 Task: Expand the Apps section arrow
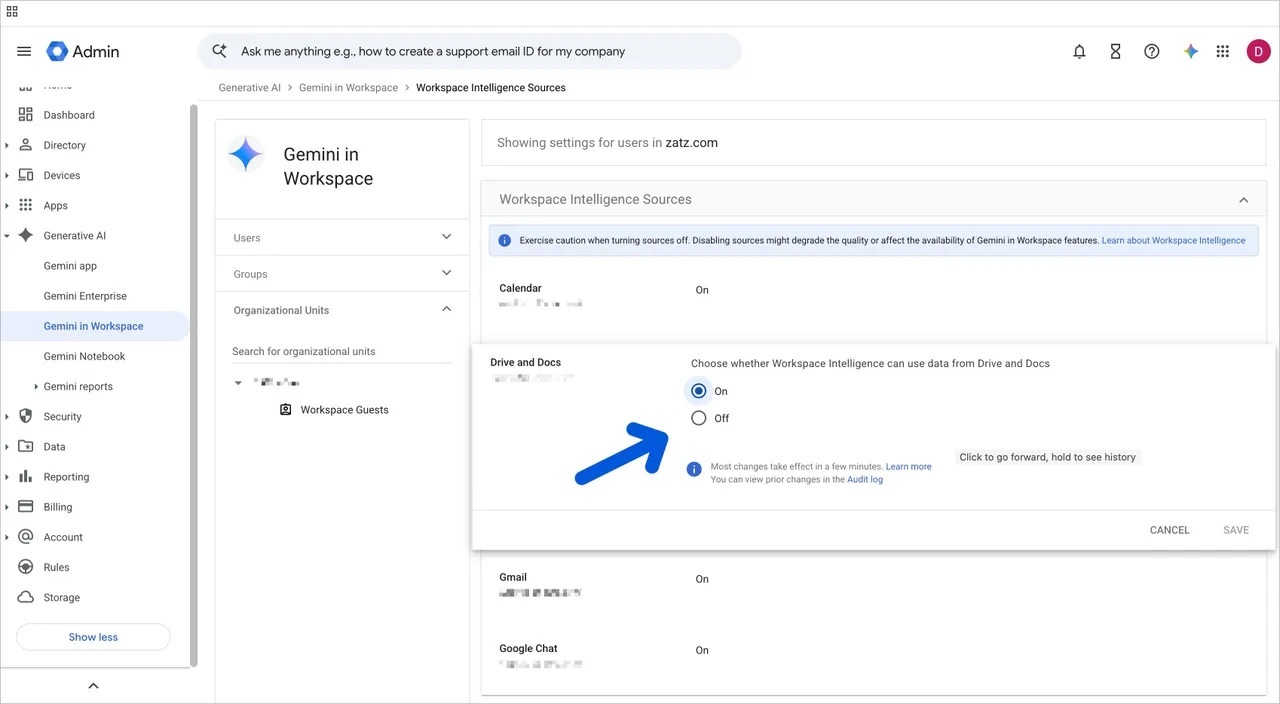[x=7, y=205]
